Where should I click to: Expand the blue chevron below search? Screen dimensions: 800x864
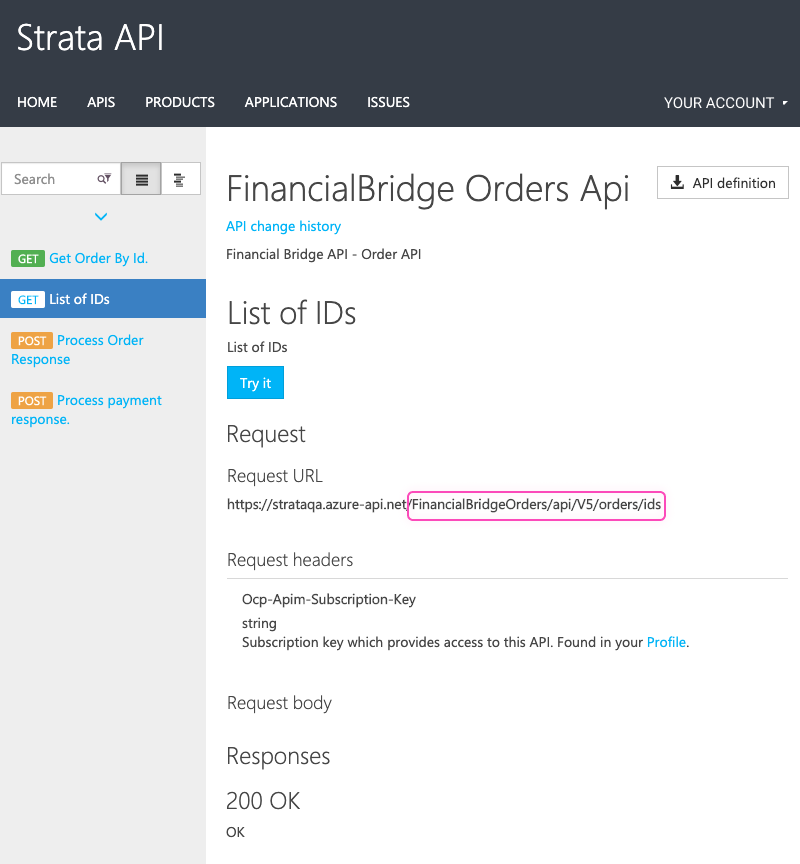pyautogui.click(x=101, y=216)
